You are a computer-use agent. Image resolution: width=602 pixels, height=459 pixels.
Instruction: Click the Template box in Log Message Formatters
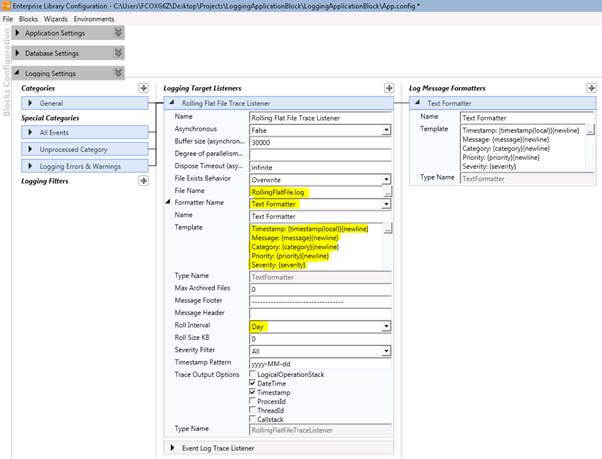click(523, 148)
